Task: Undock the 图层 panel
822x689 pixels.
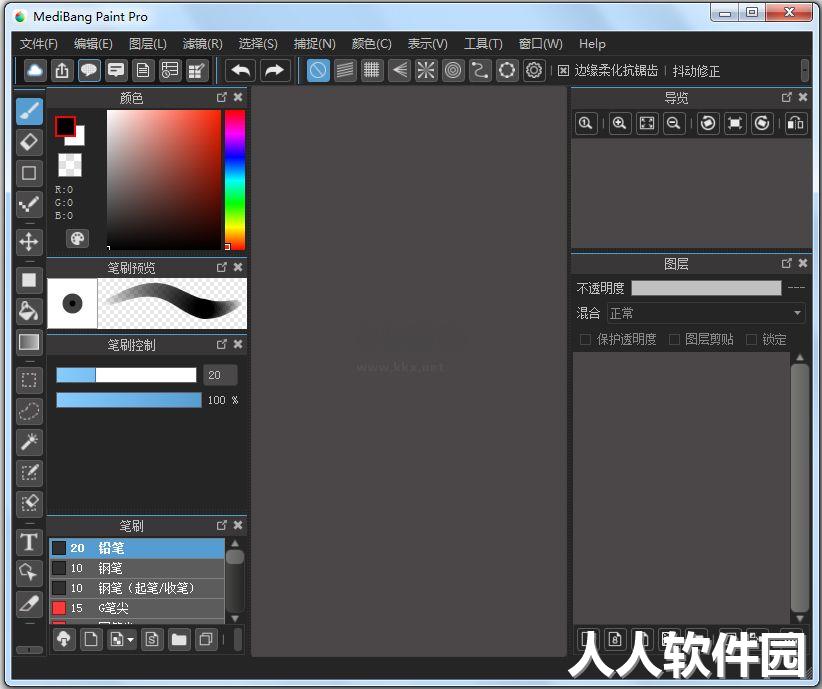Action: [x=786, y=263]
